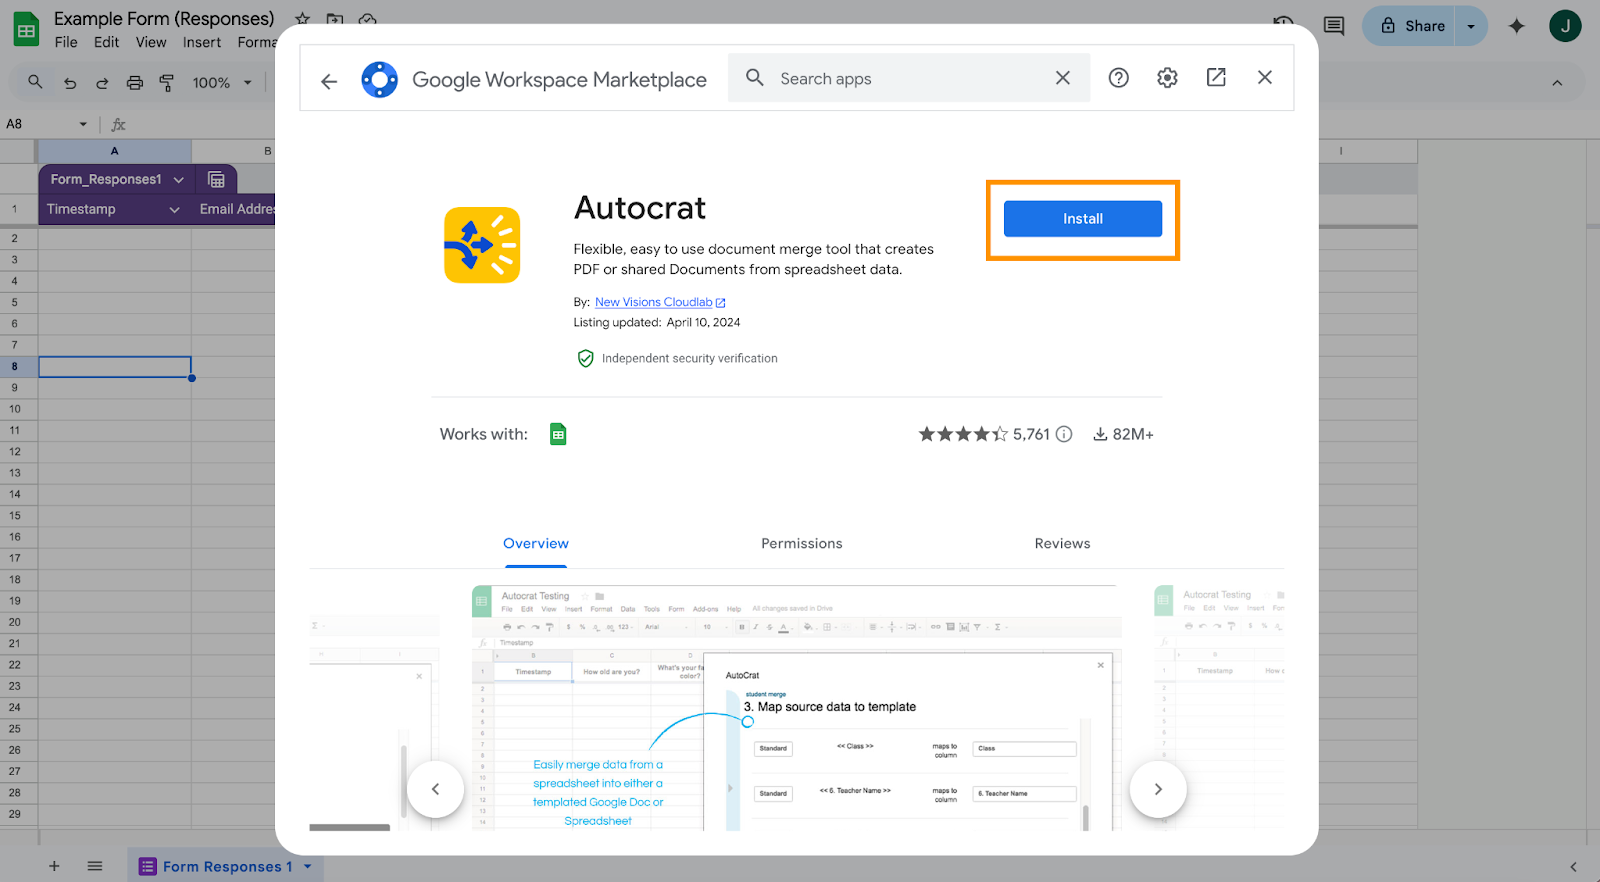Show next screenshot in carousel
This screenshot has height=882, width=1600.
[1158, 789]
